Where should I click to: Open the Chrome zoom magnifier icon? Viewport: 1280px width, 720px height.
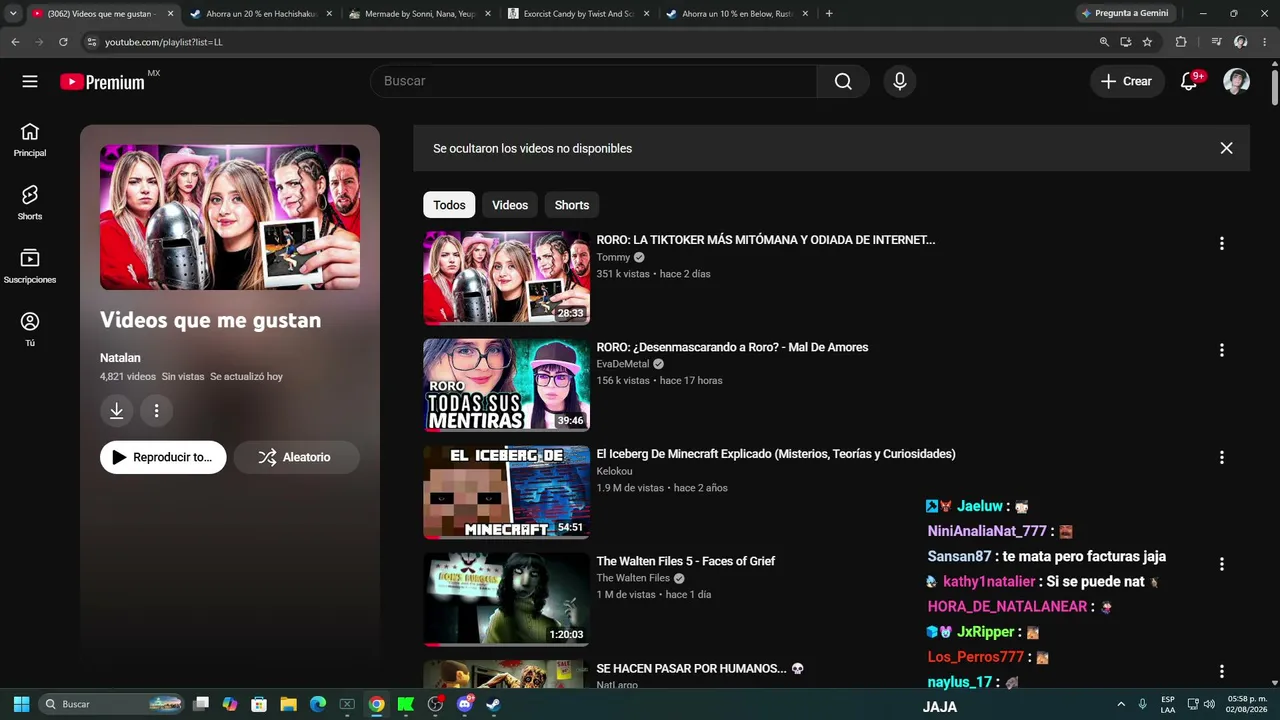[1104, 42]
